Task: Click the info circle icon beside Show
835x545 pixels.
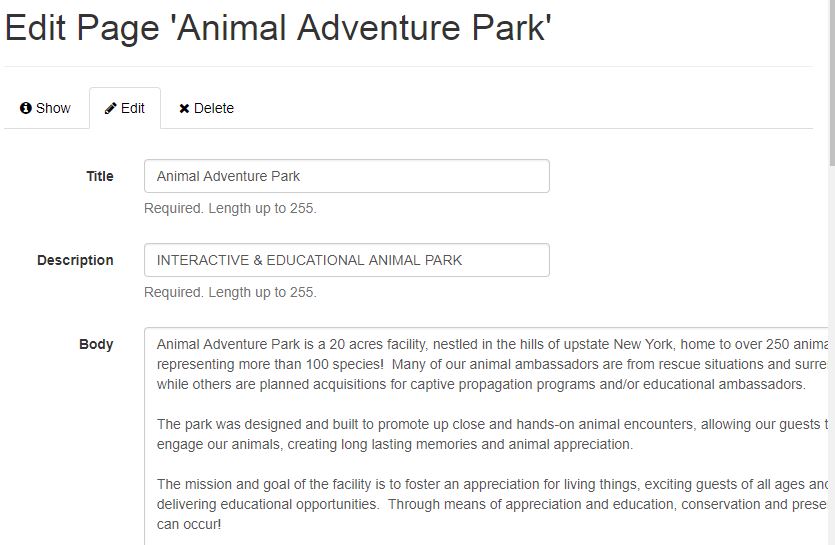Action: coord(26,108)
